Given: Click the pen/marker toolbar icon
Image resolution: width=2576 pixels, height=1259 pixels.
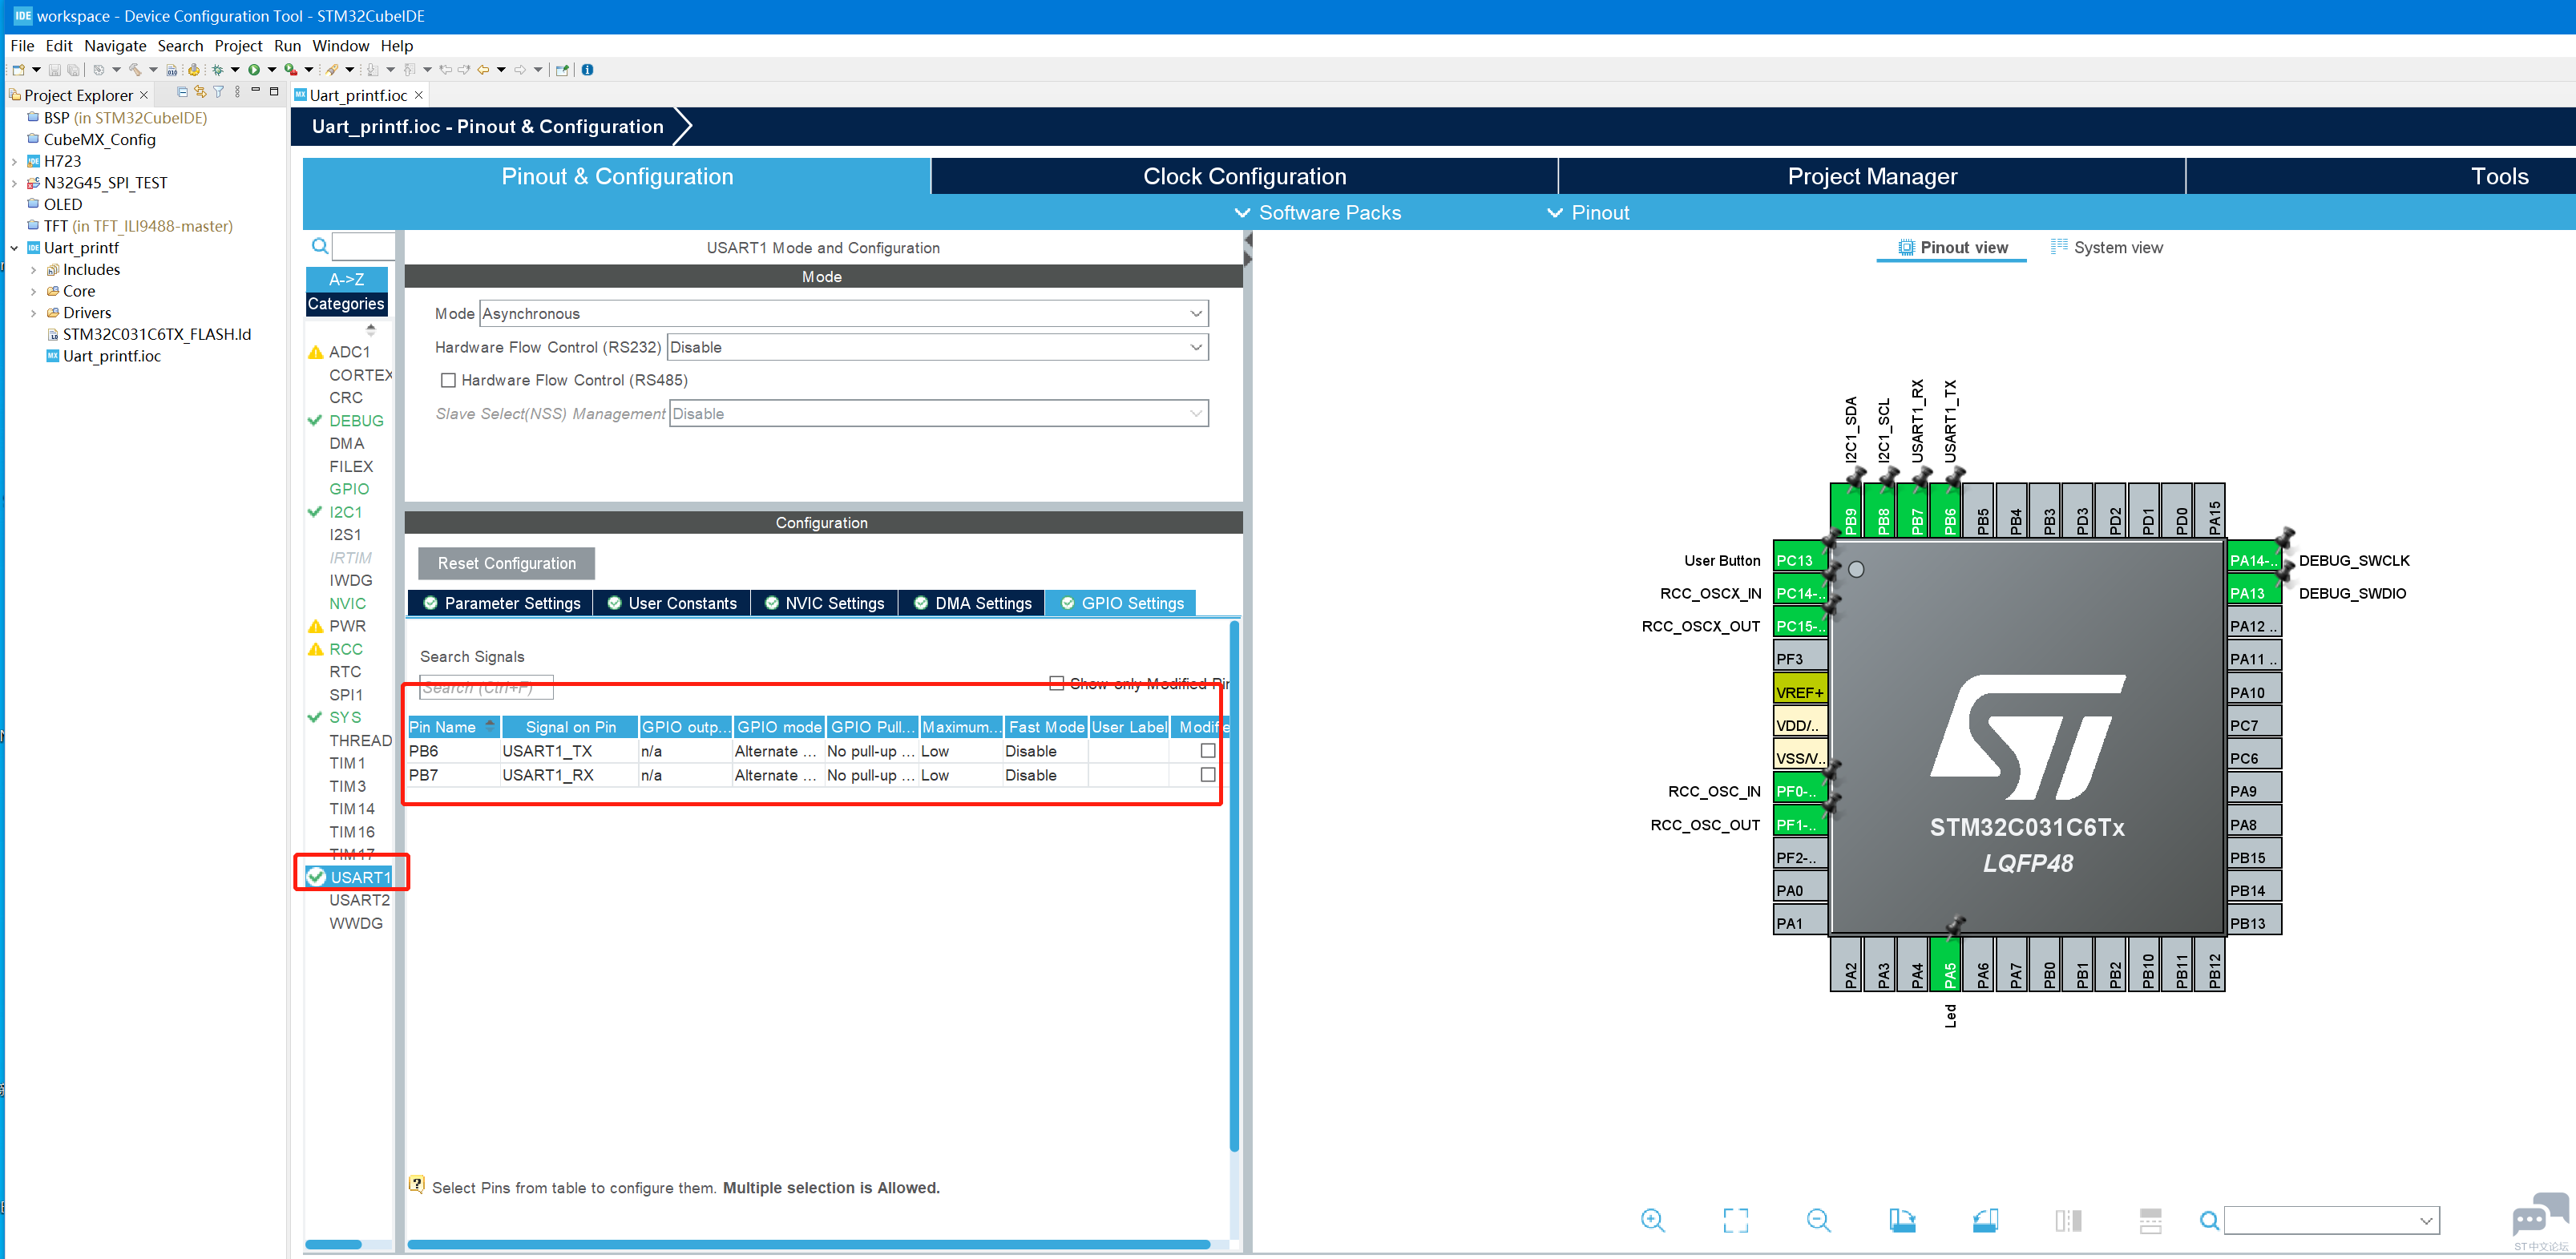Looking at the screenshot, I should click(x=332, y=70).
